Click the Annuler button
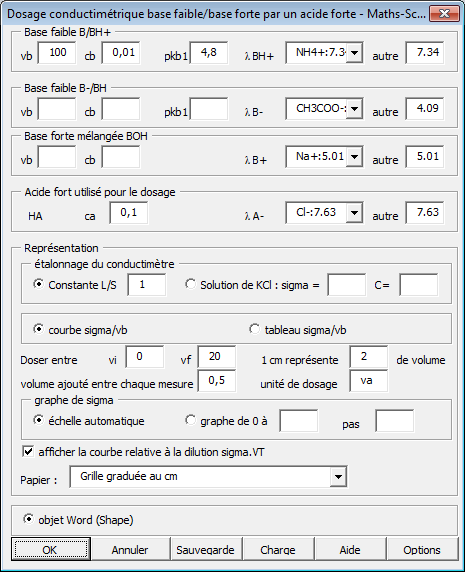The width and height of the screenshot is (465, 572). click(x=130, y=549)
